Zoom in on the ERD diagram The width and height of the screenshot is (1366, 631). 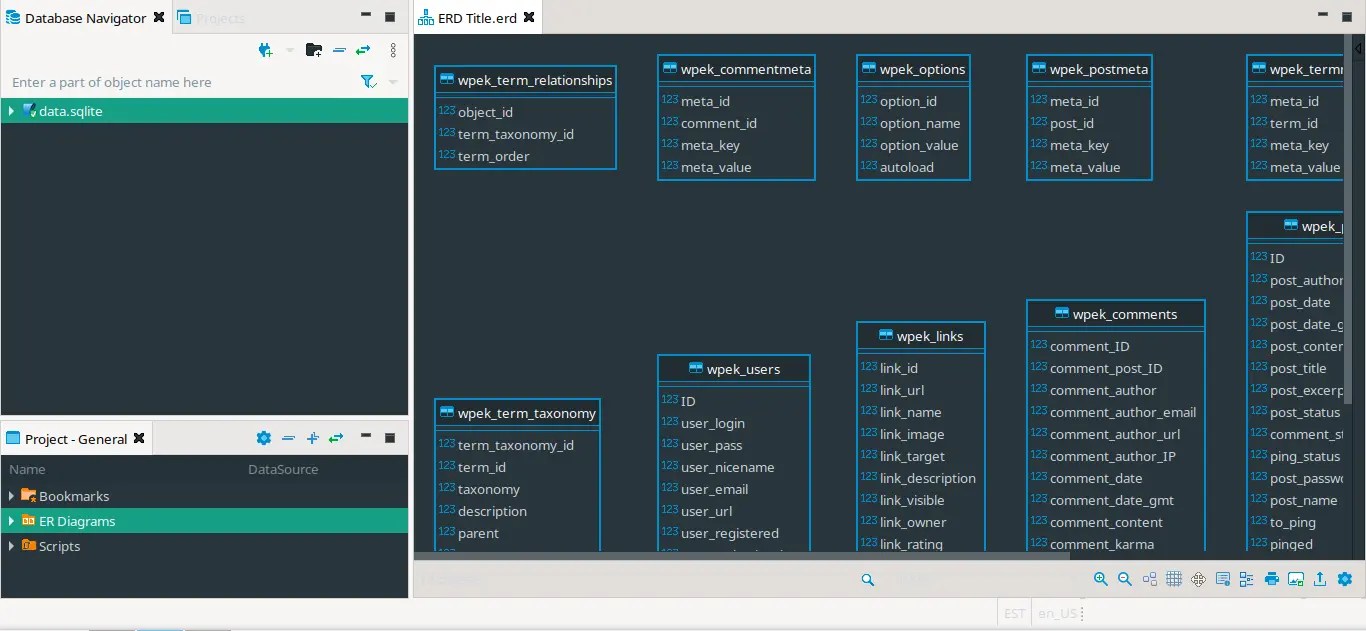coord(1100,579)
